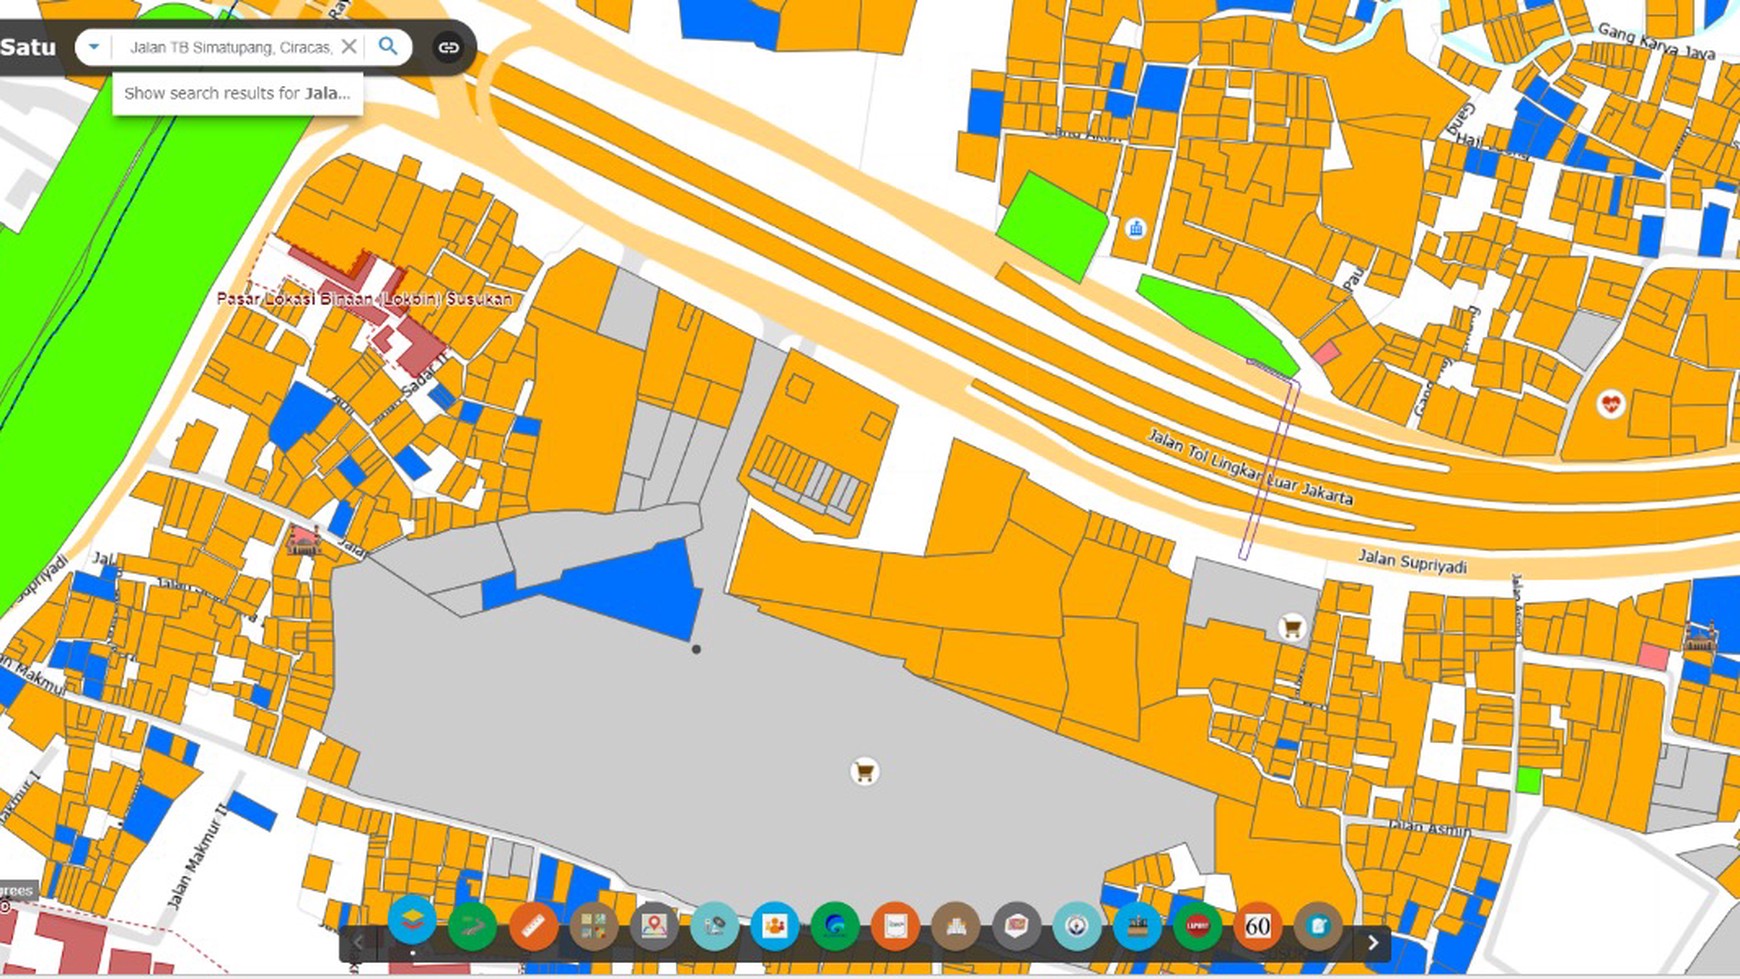Click the map pin location widget

pyautogui.click(x=654, y=926)
